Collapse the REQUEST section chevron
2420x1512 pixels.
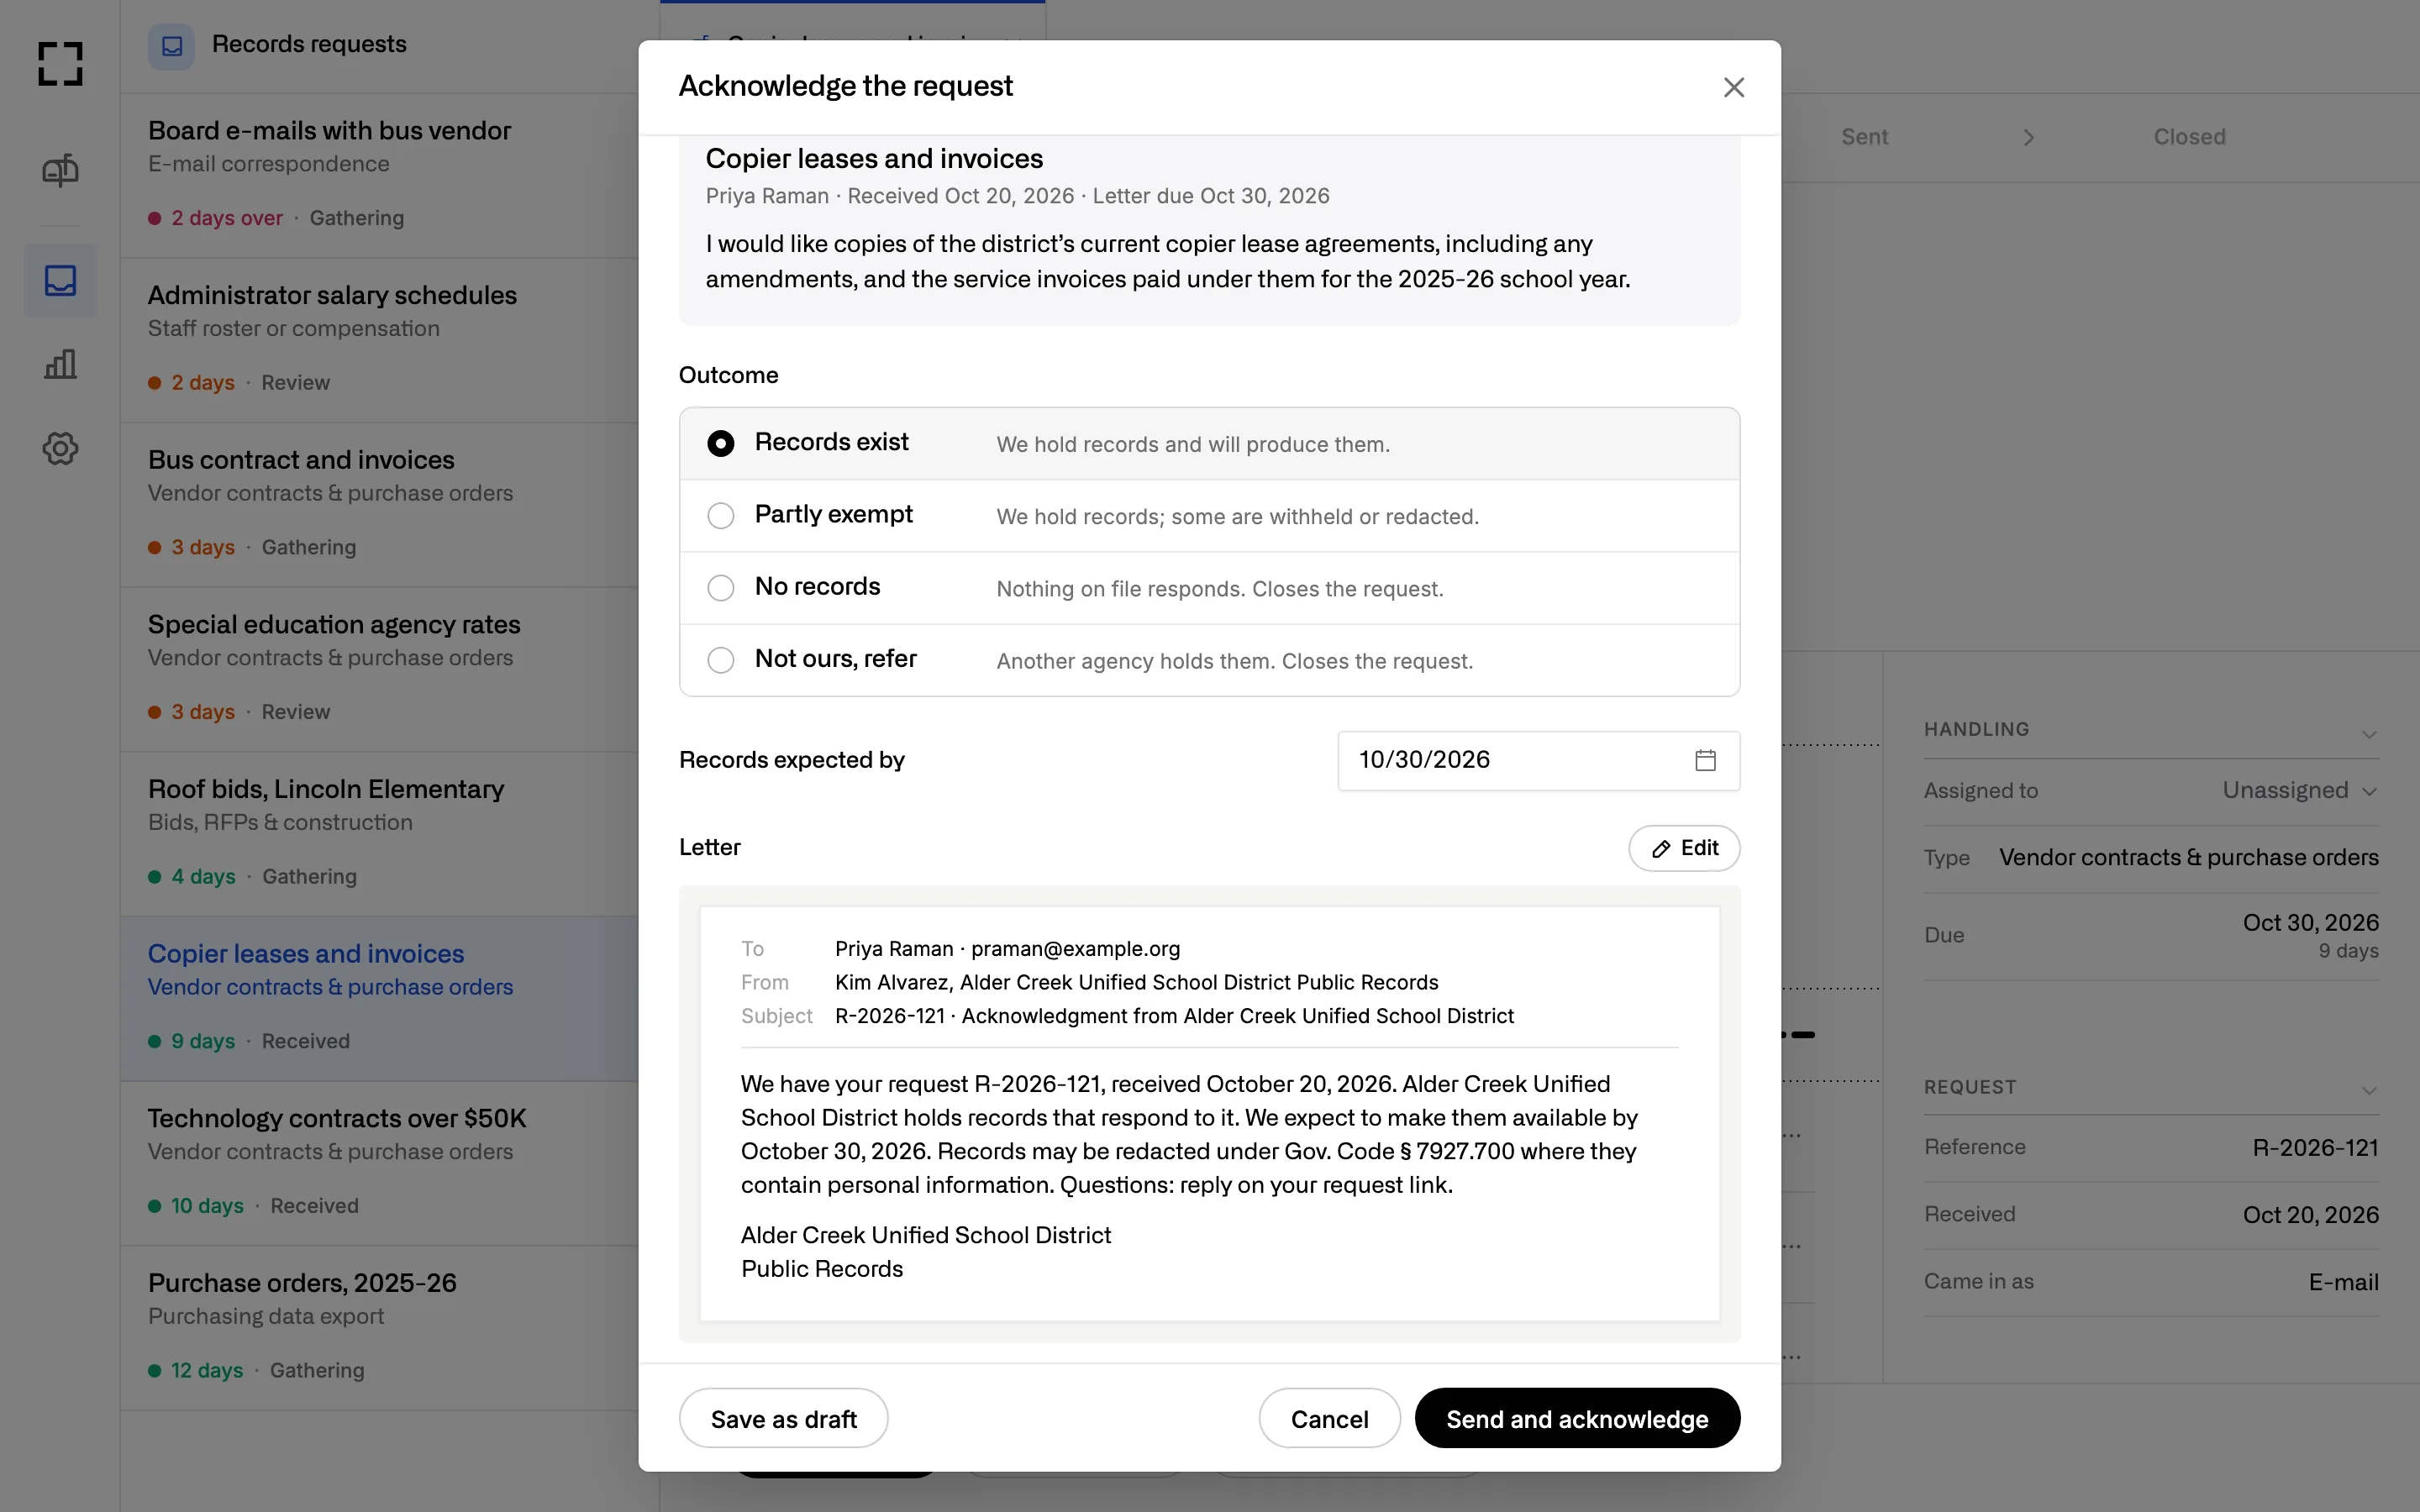2369,1090
